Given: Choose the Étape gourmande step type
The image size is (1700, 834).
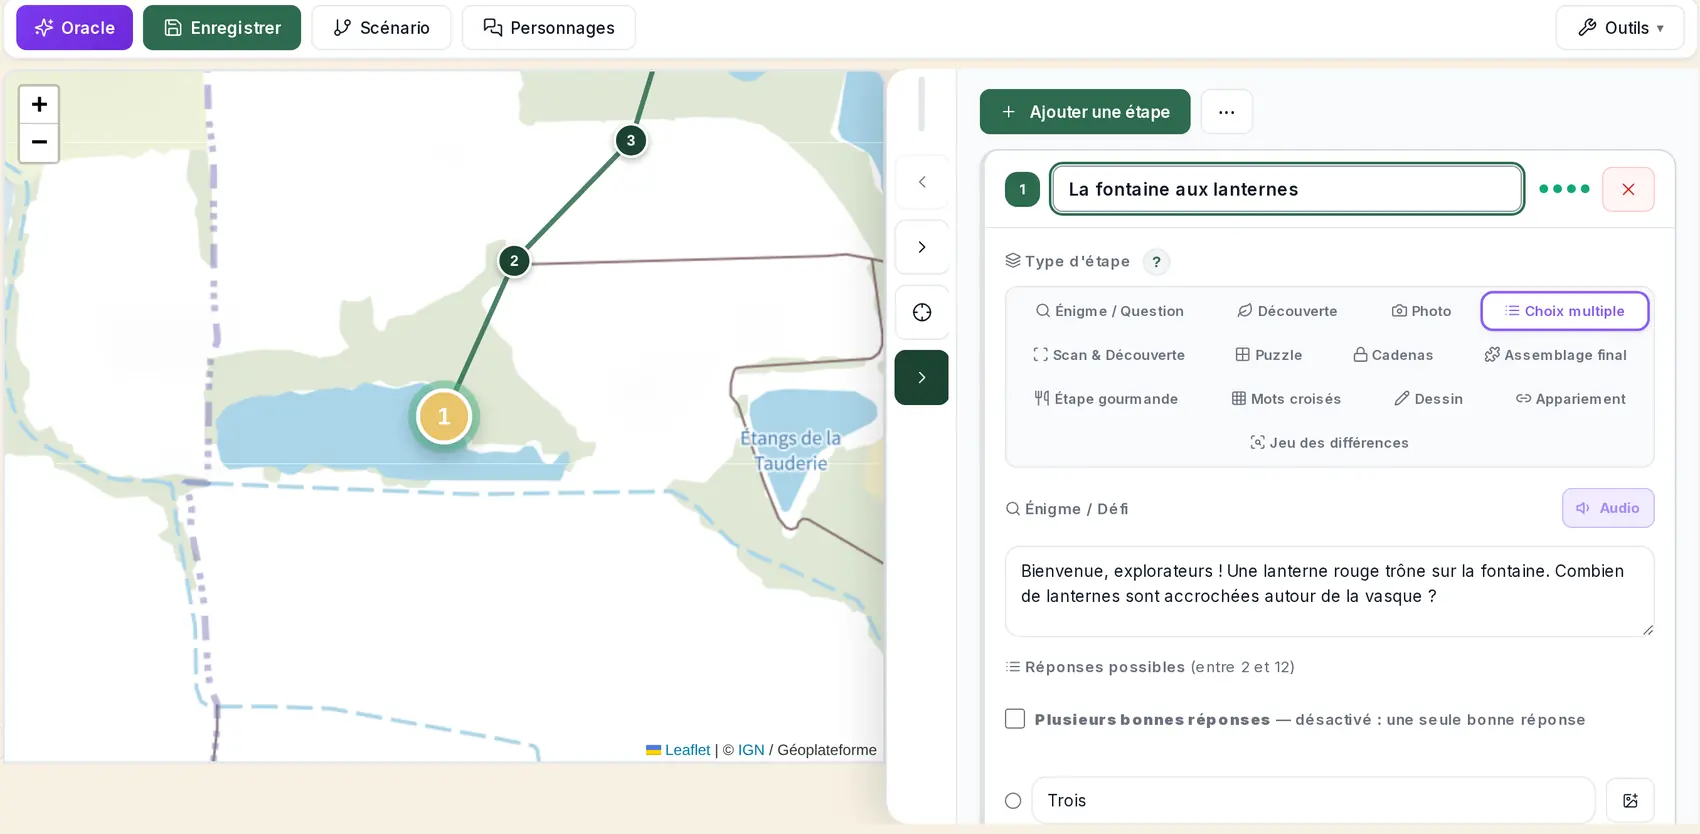Looking at the screenshot, I should coord(1106,399).
